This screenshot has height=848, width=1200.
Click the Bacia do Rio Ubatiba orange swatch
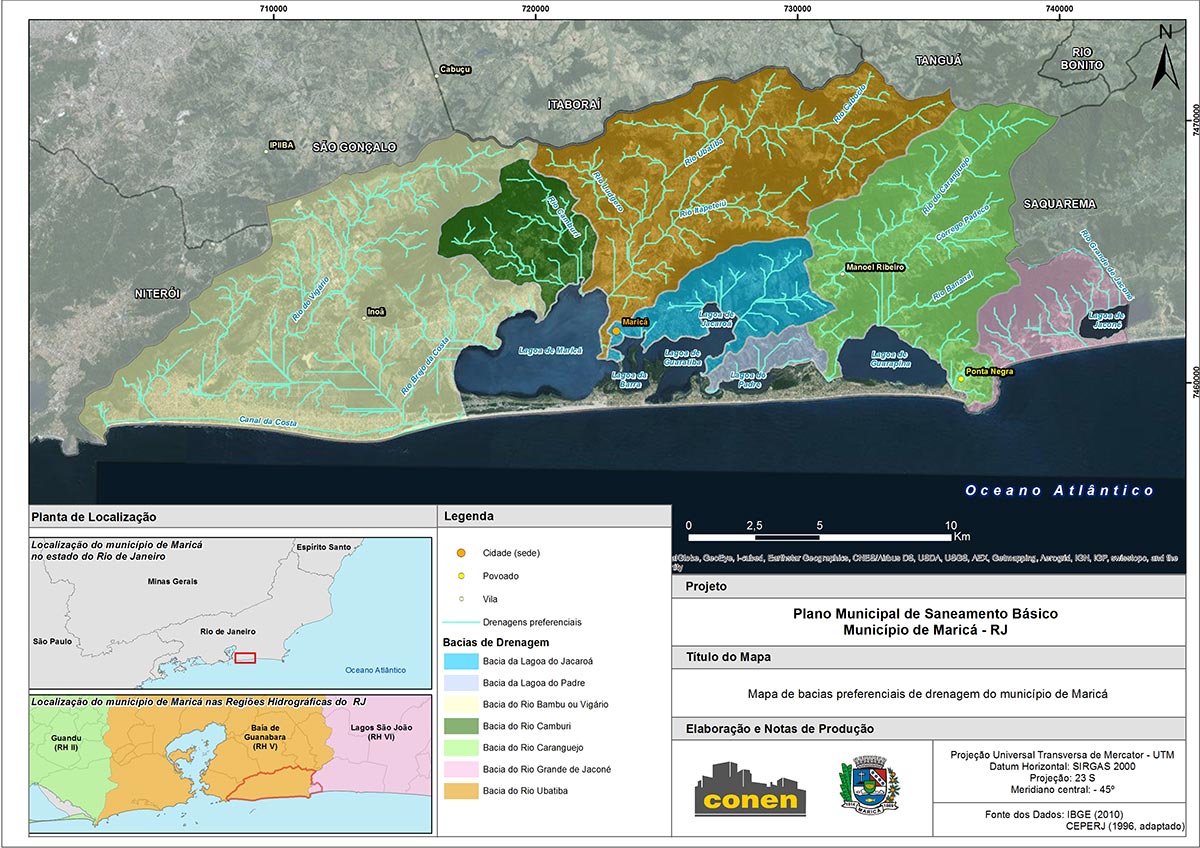(x=459, y=792)
